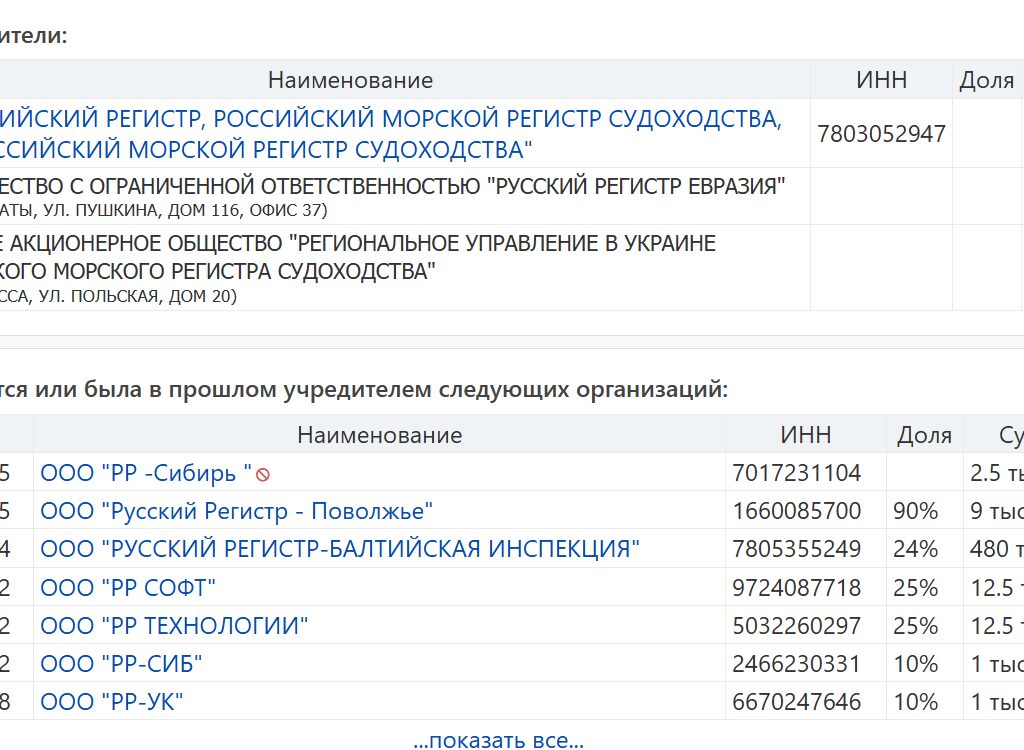The width and height of the screenshot is (1024, 750).
Task: Go to ООО "РР ТЕХНОЛОГИИ" page
Action: pos(174,626)
